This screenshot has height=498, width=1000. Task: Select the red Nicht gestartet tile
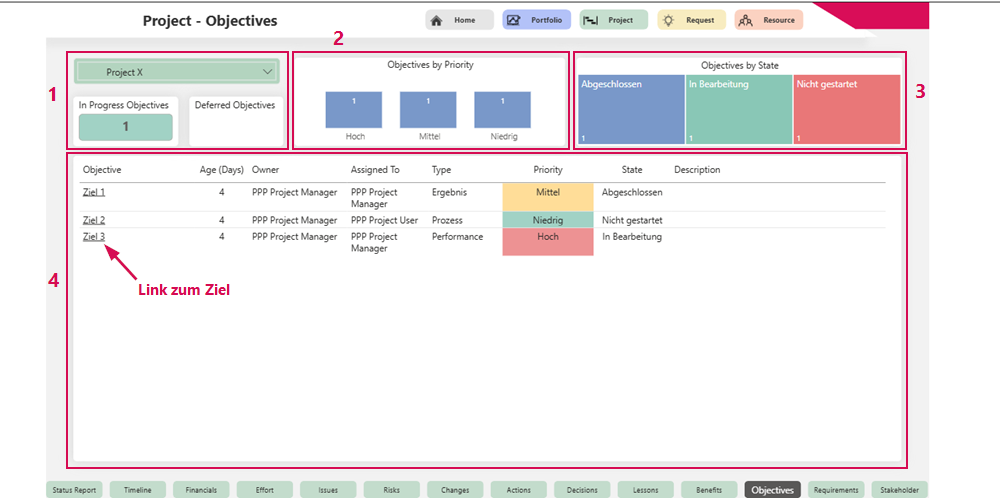click(846, 109)
